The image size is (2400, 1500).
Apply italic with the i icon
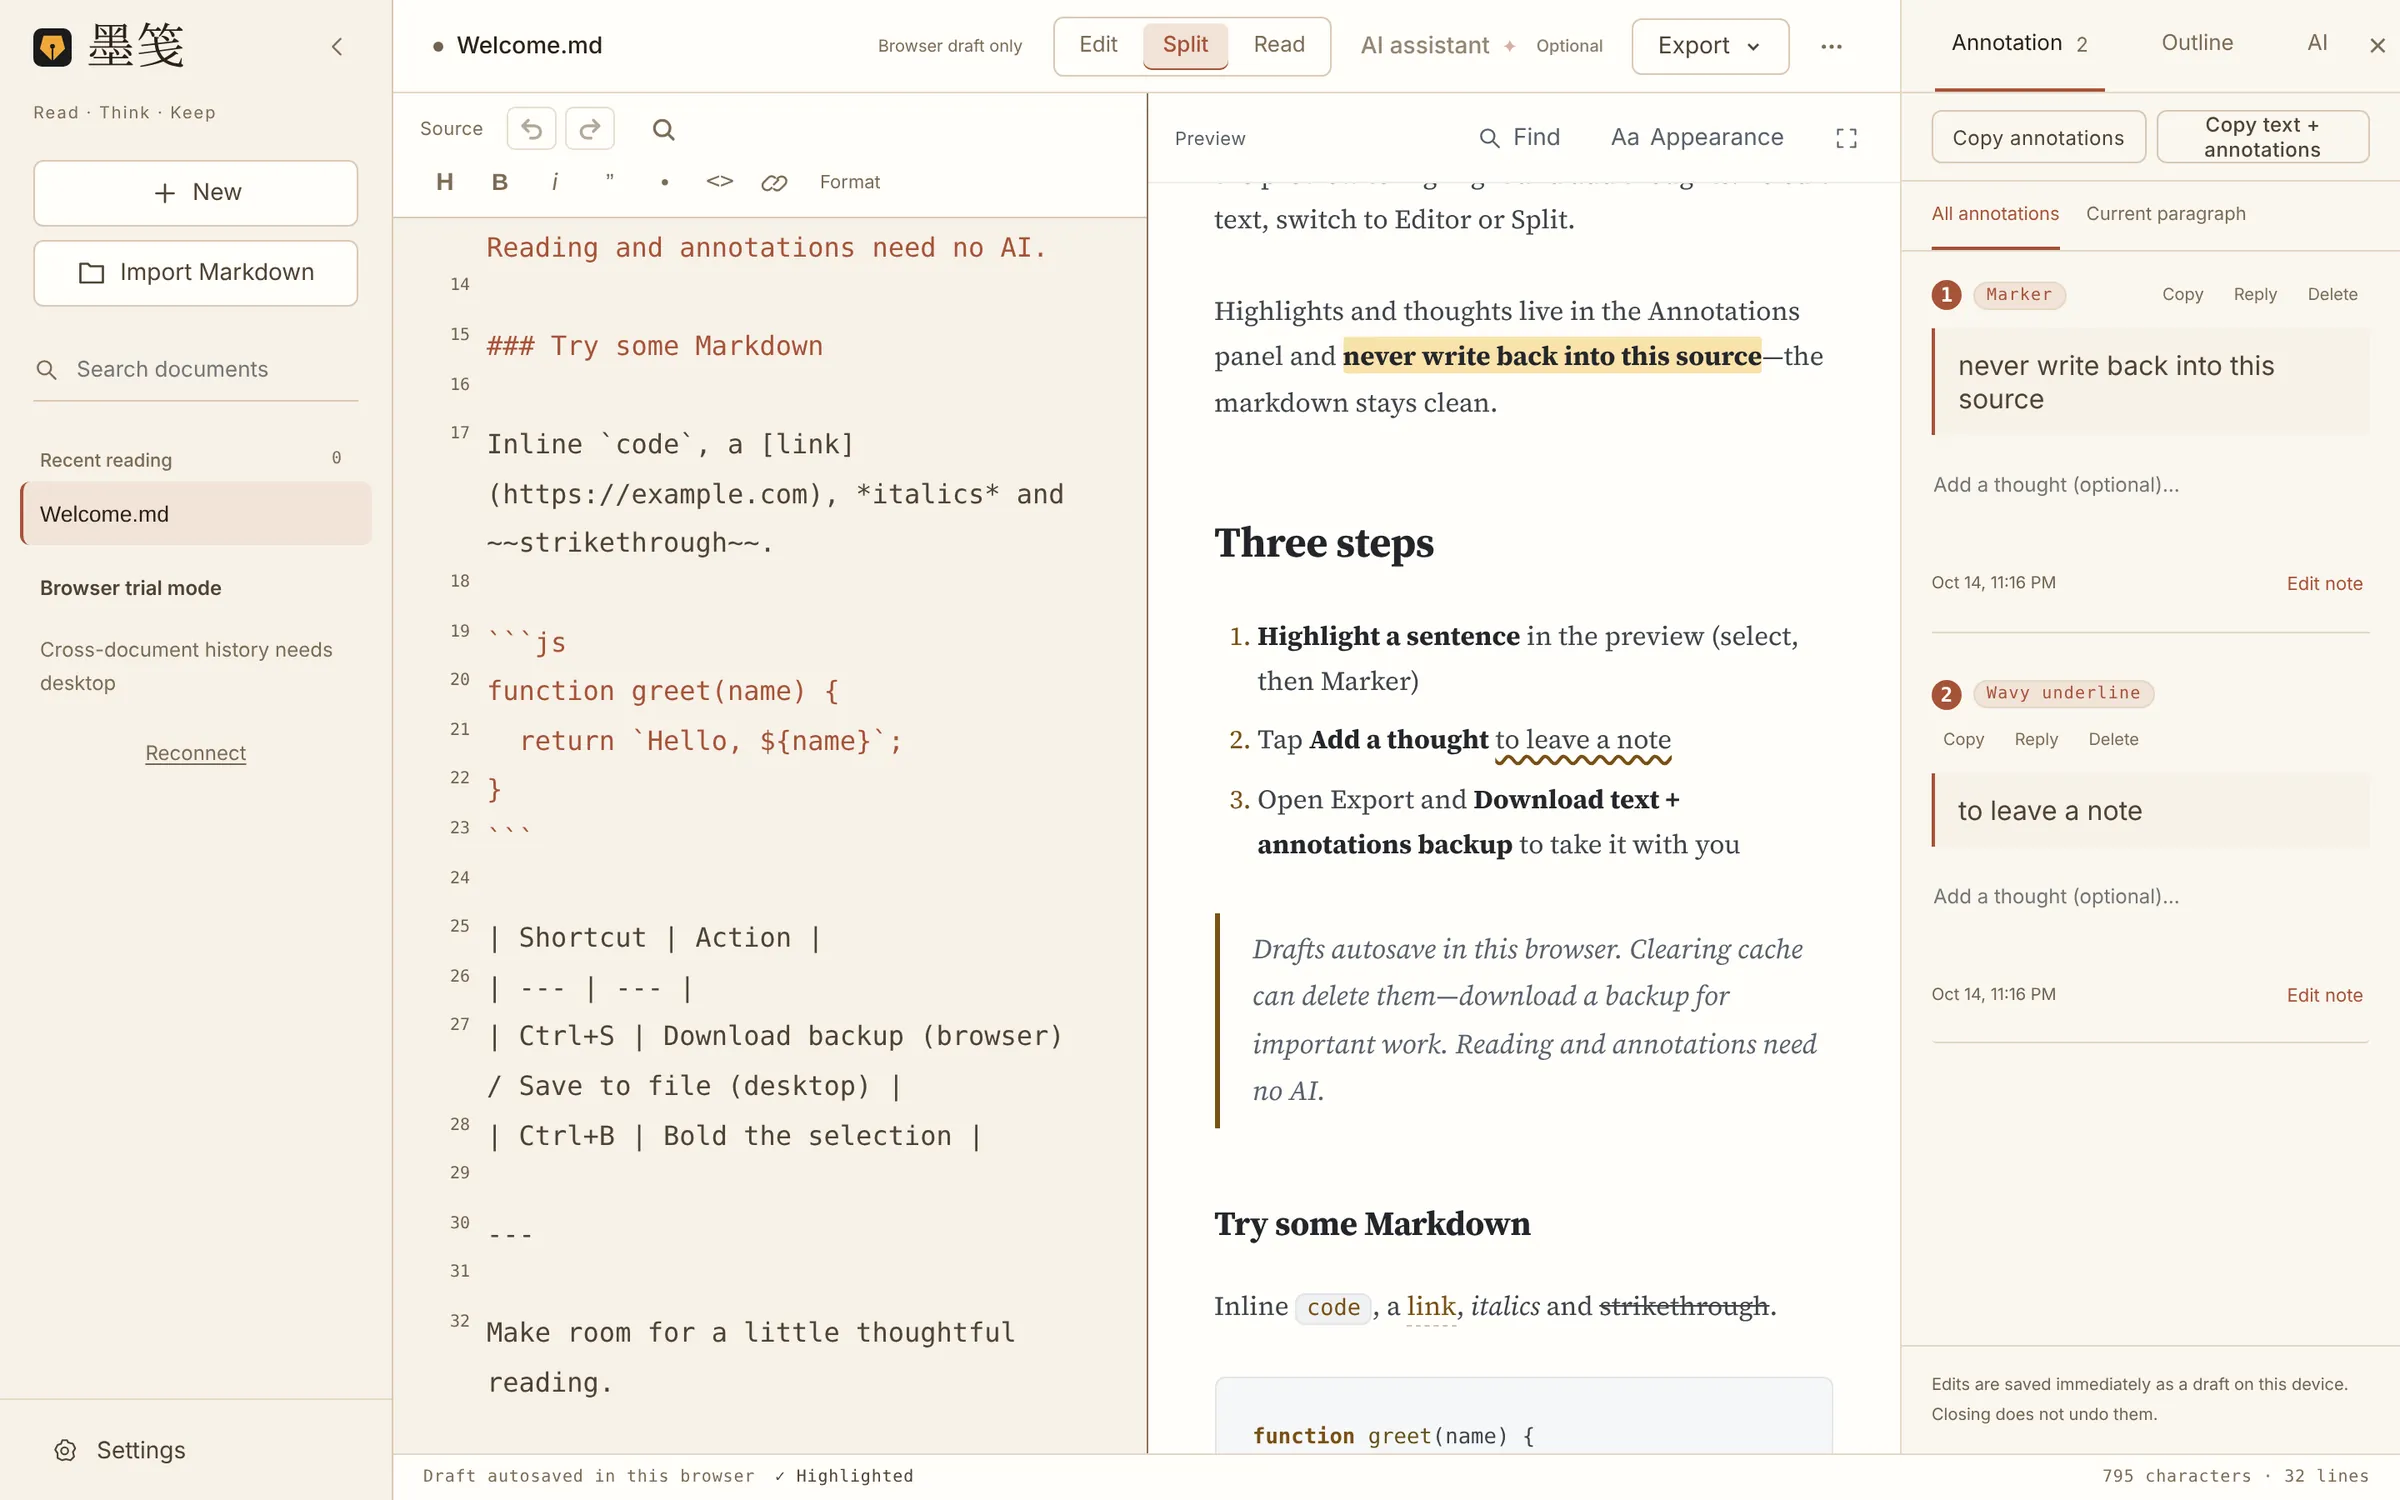pos(555,182)
